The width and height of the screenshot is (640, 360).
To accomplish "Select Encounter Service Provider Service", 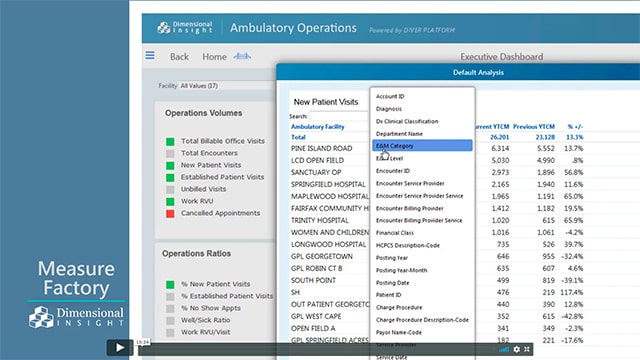I will pyautogui.click(x=420, y=196).
